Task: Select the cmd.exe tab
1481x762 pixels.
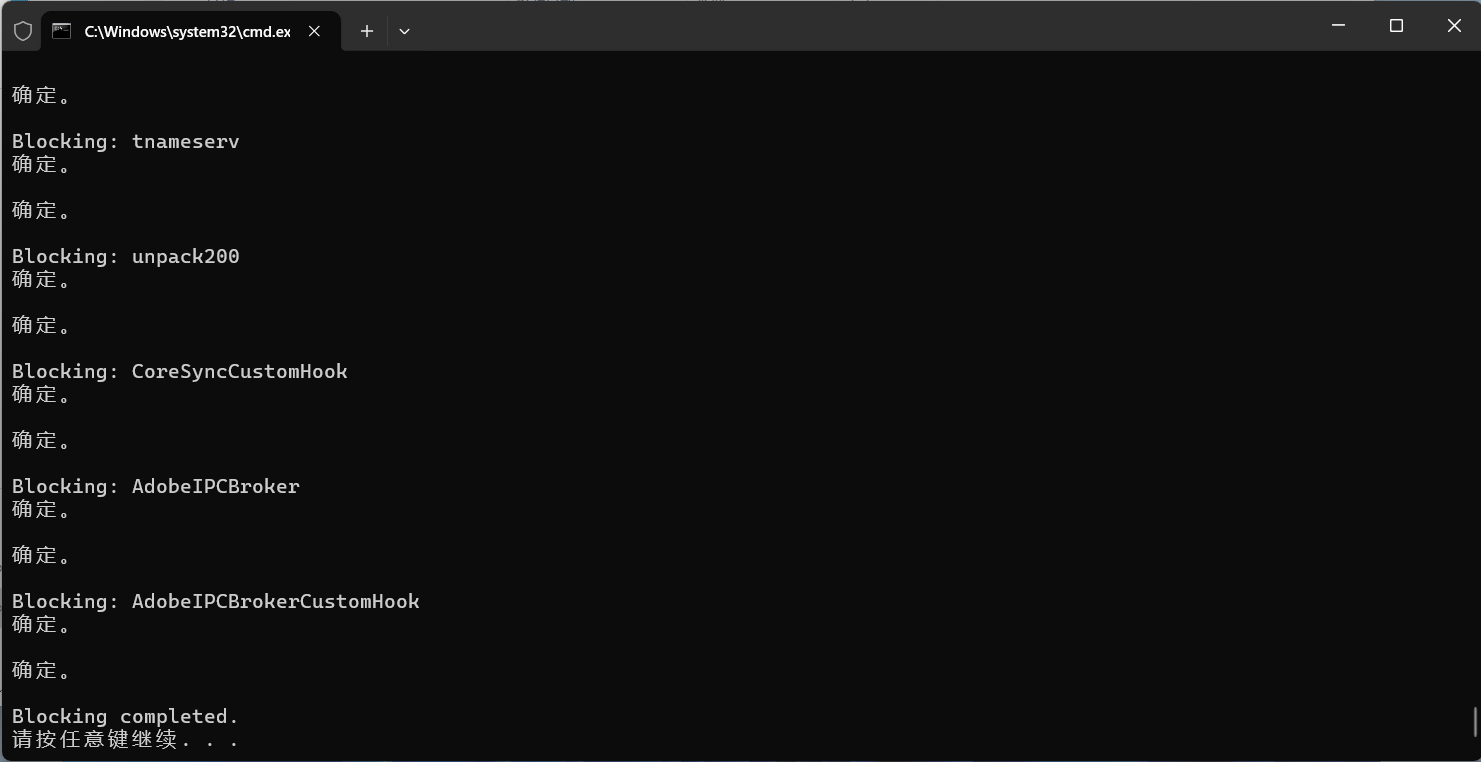Action: 191,31
